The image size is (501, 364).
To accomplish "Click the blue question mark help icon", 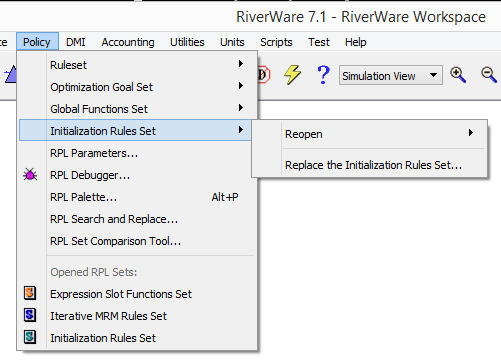I will pyautogui.click(x=323, y=75).
